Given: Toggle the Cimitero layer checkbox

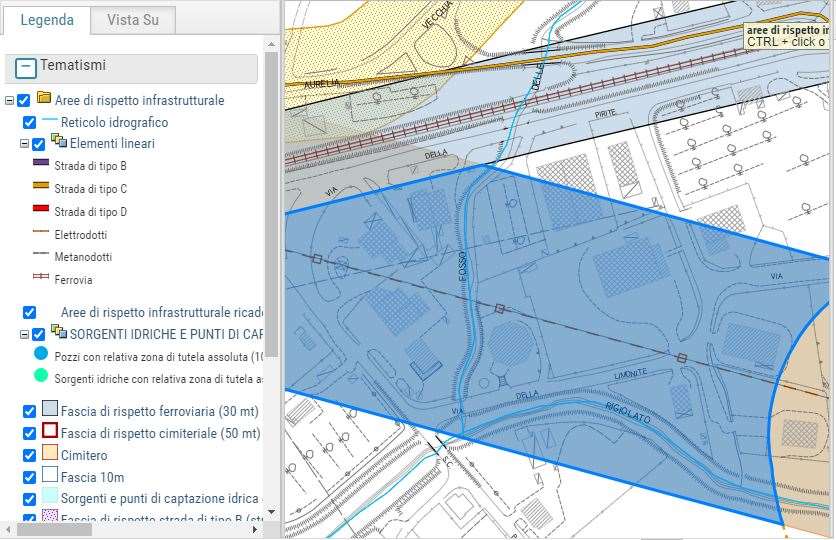Looking at the screenshot, I should coord(29,456).
